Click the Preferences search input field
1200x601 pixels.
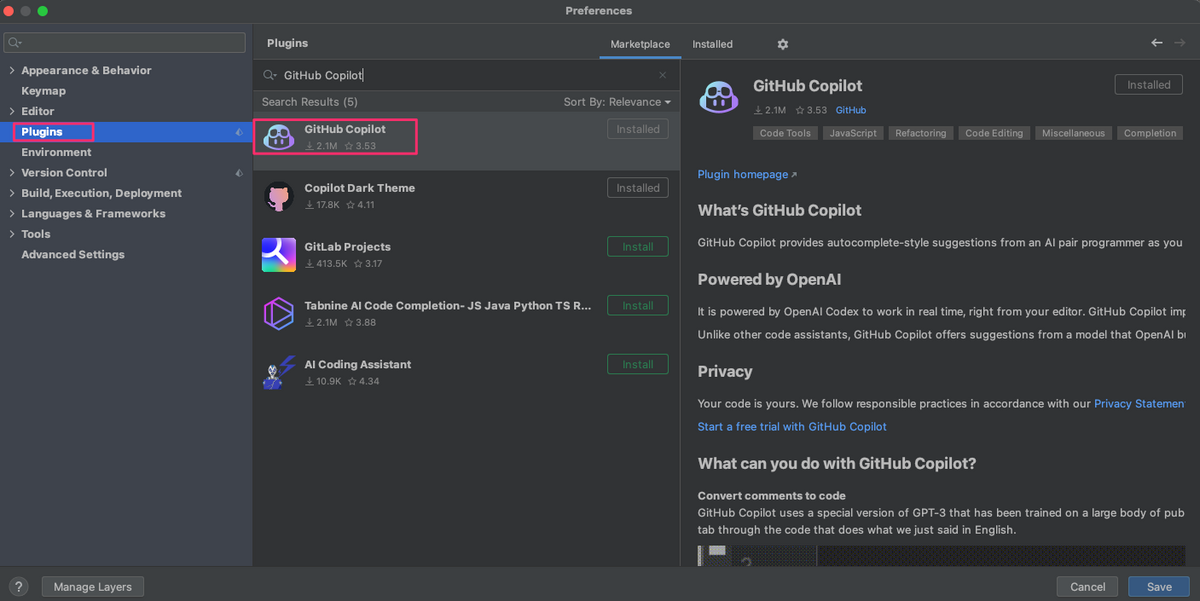pos(124,42)
